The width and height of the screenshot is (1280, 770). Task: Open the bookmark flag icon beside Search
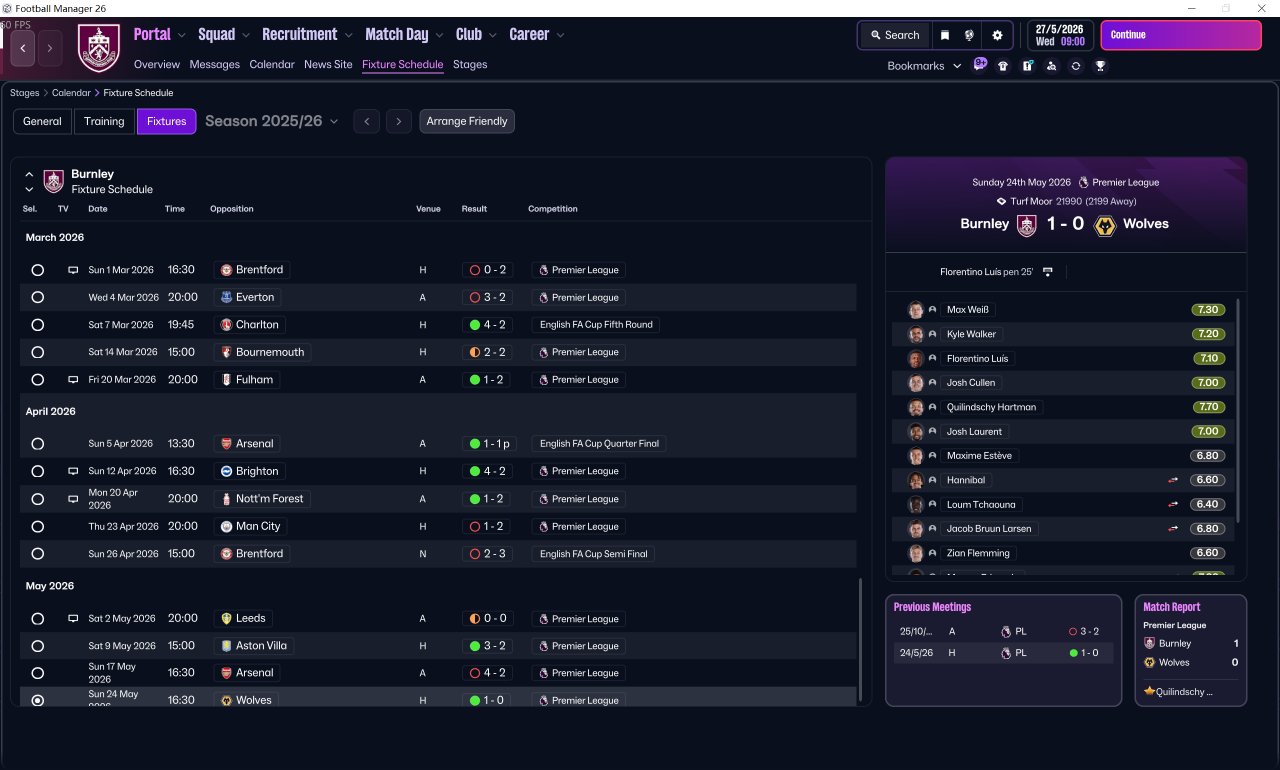[x=945, y=35]
